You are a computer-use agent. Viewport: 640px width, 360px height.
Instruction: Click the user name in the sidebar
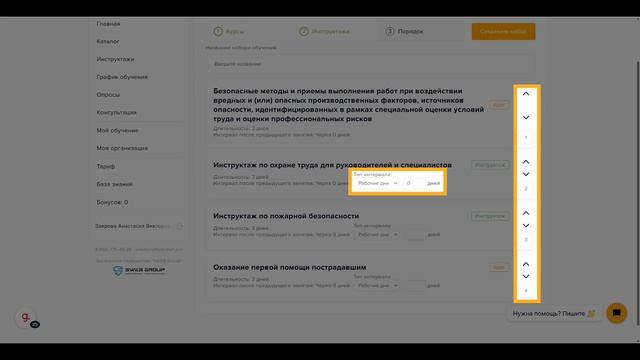tap(133, 226)
